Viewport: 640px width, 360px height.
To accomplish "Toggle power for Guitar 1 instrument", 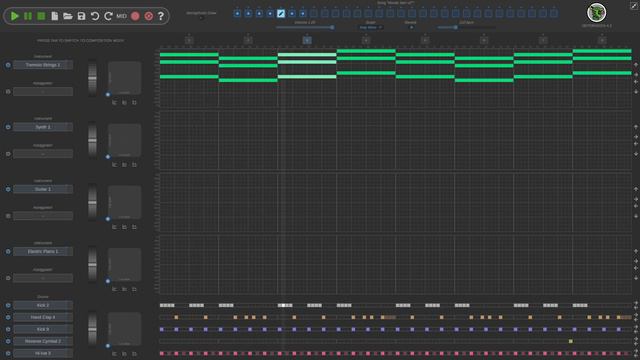I will (x=8, y=189).
